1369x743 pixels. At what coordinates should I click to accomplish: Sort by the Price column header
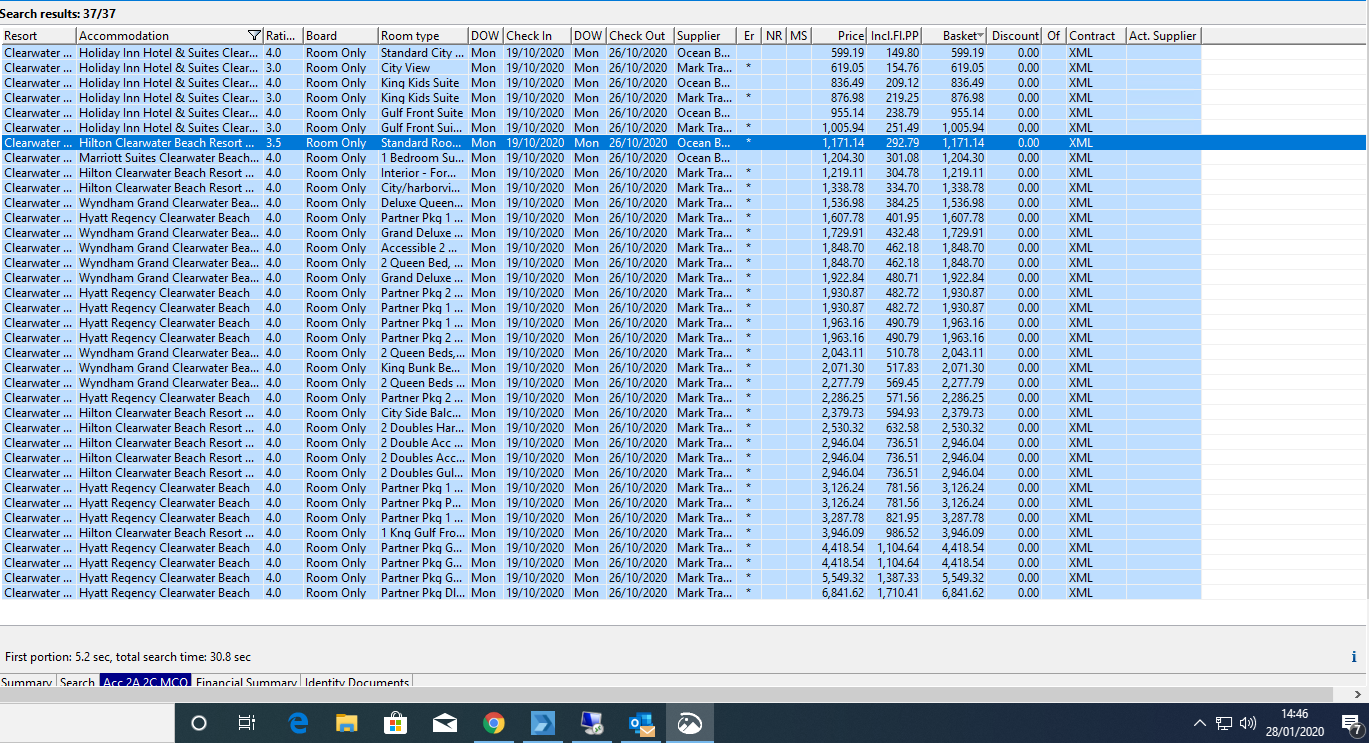(x=838, y=36)
